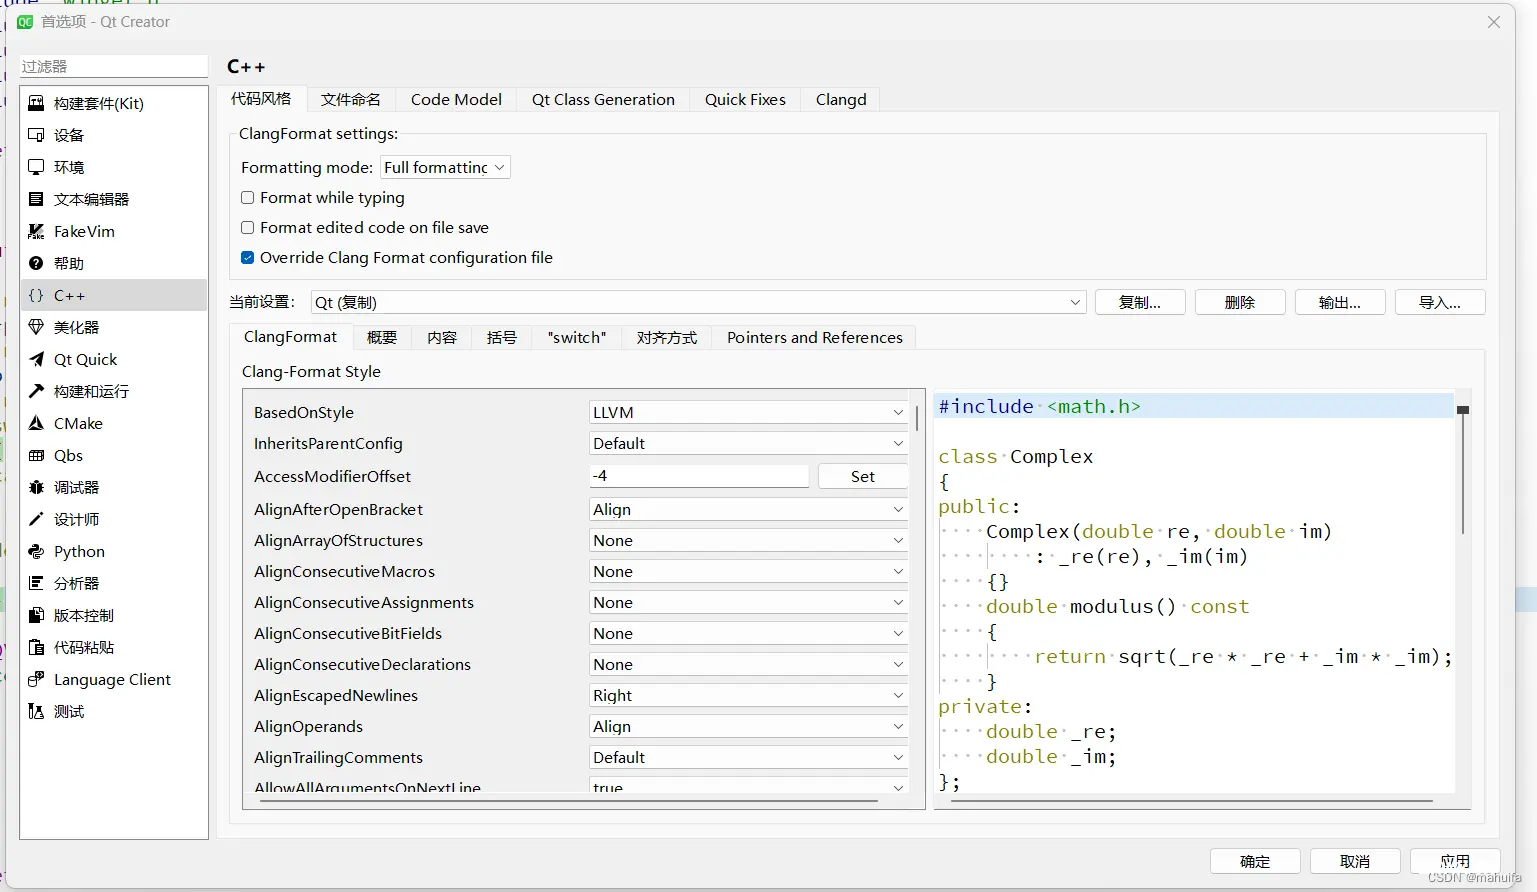
Task: Select the C++ braces category icon
Action: [x=36, y=295]
